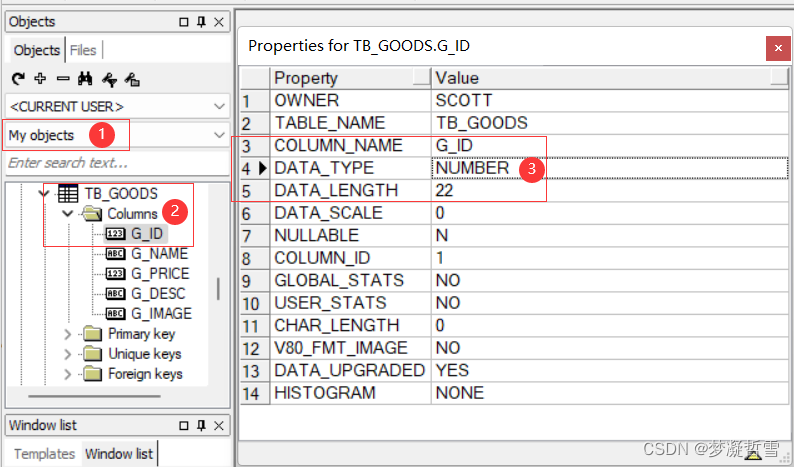This screenshot has width=794, height=467.
Task: Pin the Window list panel
Action: click(x=202, y=425)
